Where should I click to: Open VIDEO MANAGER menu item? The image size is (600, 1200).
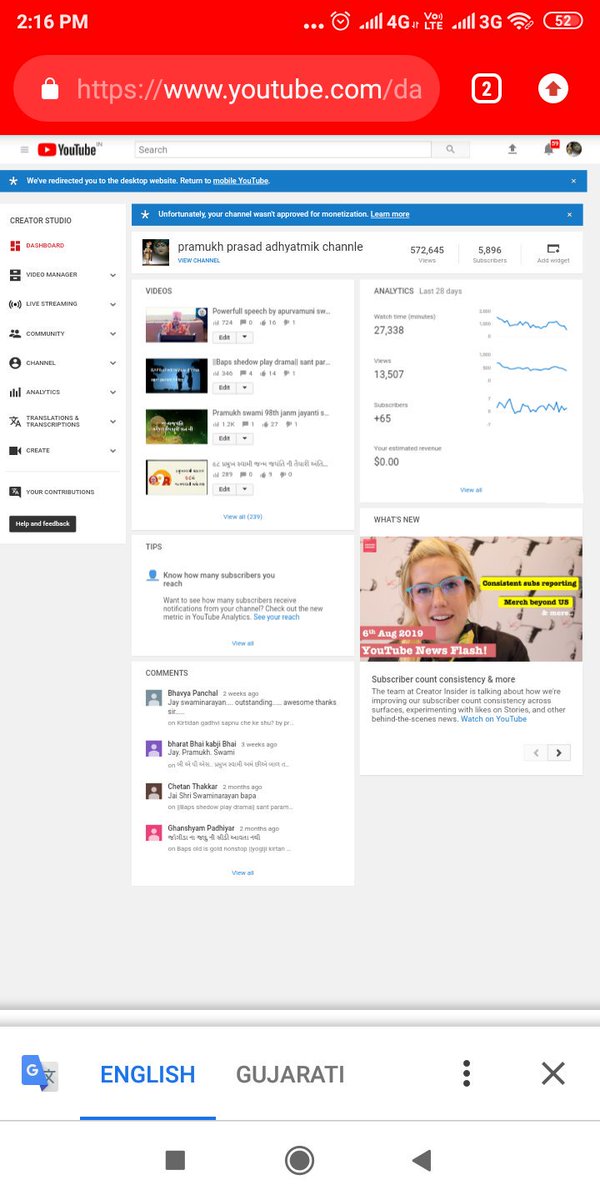[x=51, y=275]
